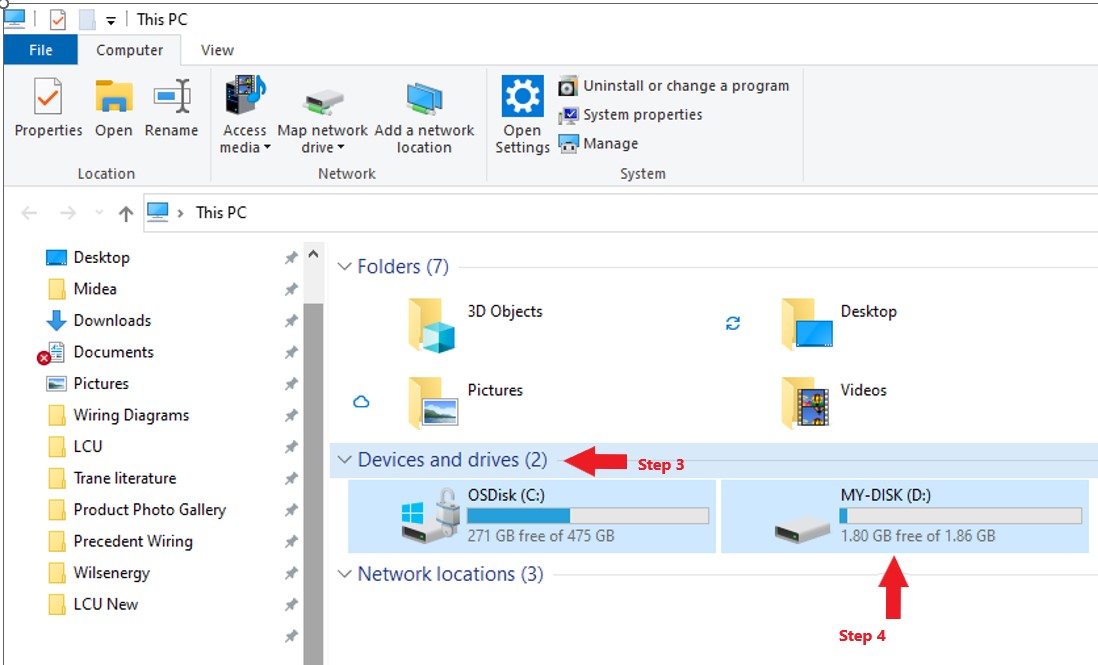Switch to the View ribbon tab
The height and width of the screenshot is (665, 1098).
click(x=217, y=50)
